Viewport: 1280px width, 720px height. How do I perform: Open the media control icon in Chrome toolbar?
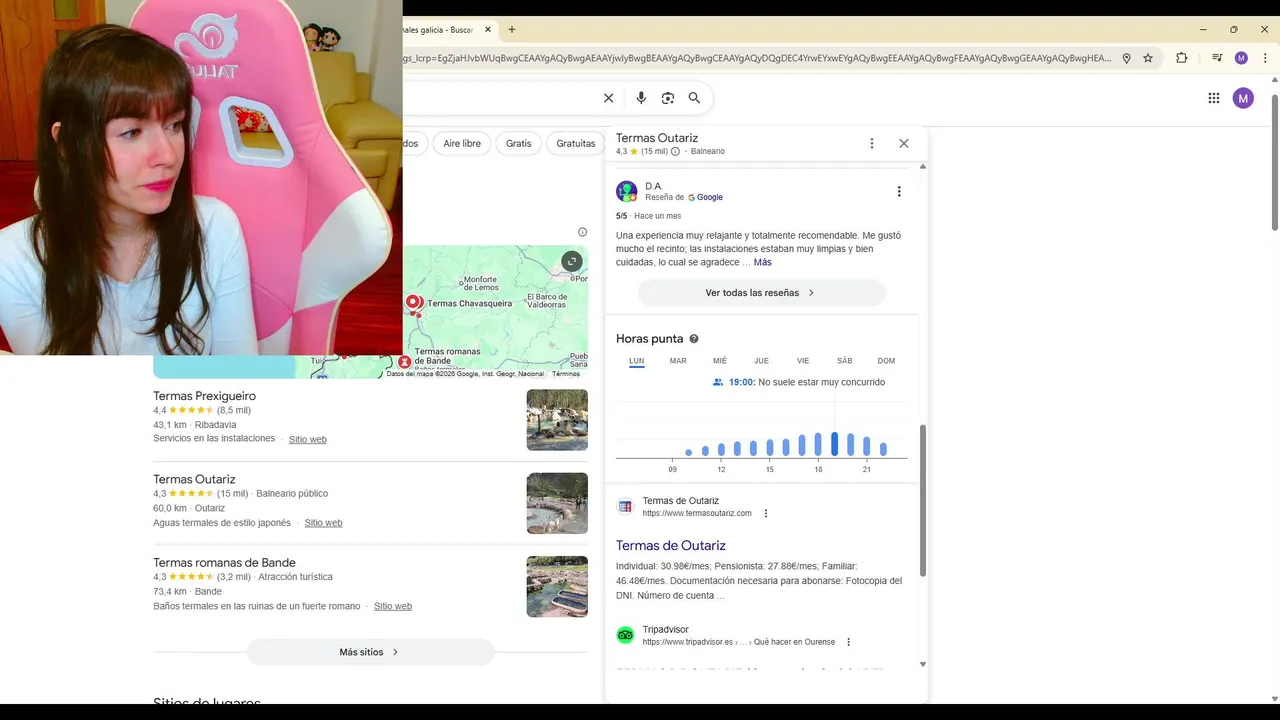point(1217,58)
